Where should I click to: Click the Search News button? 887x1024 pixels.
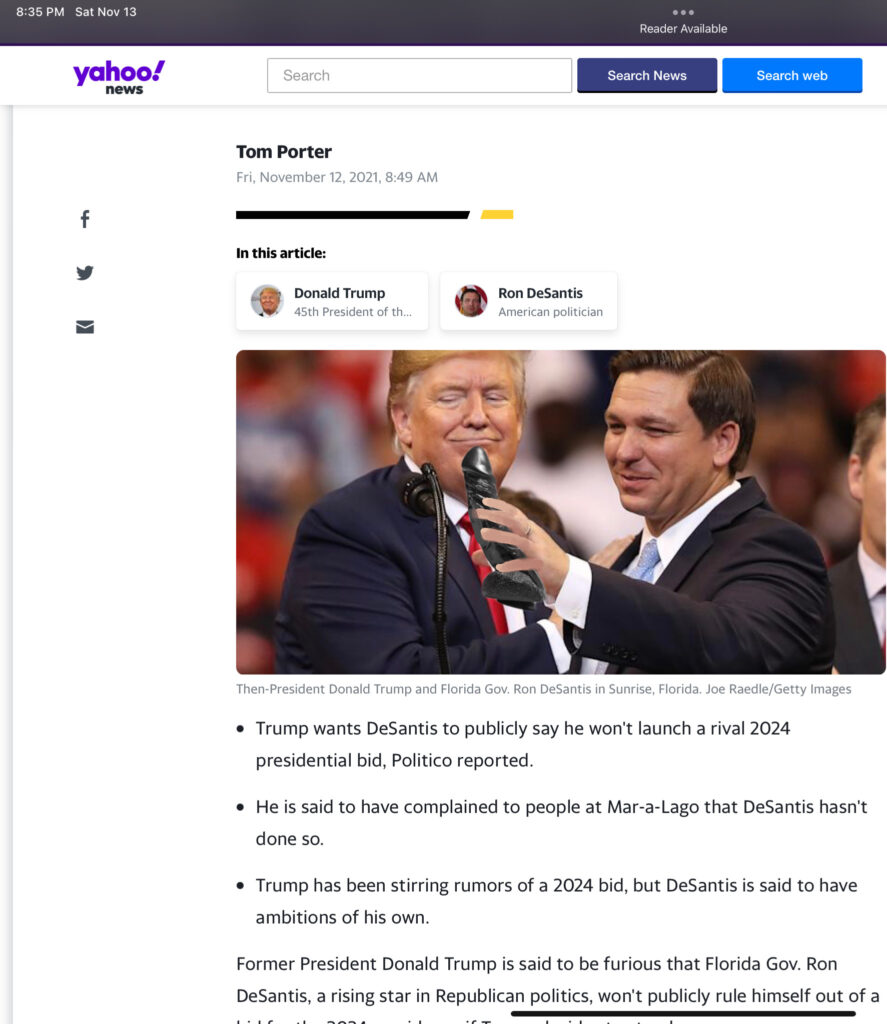[x=647, y=75]
